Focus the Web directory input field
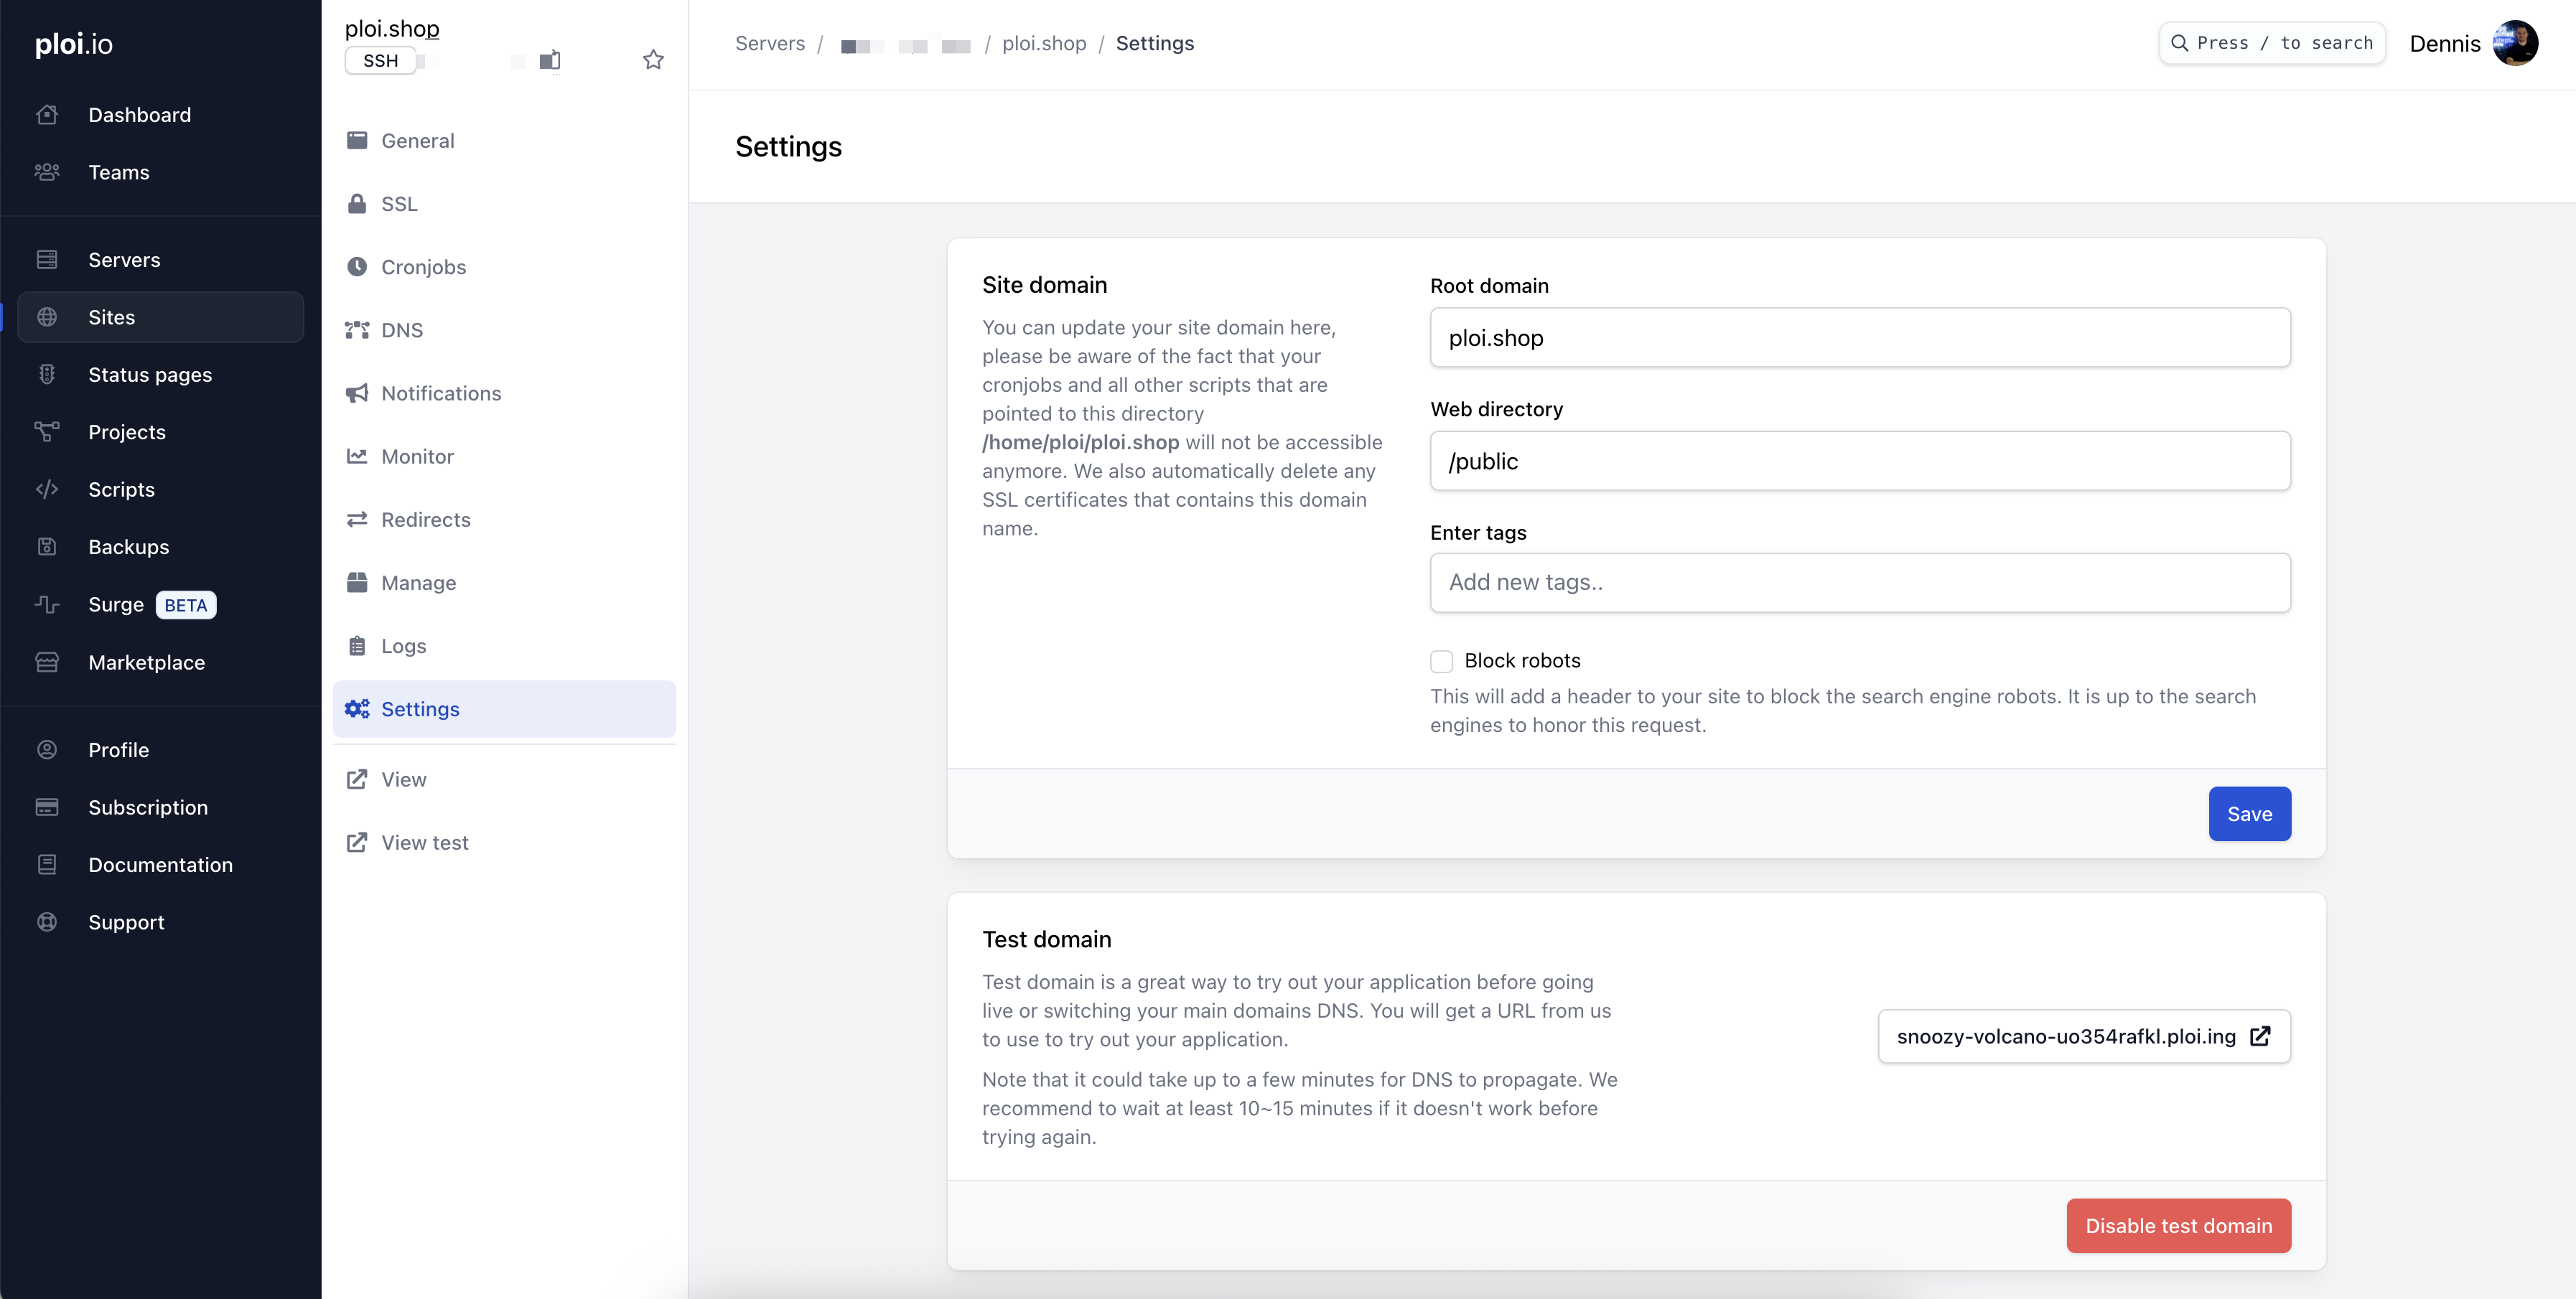Viewport: 2576px width, 1299px height. click(1859, 461)
